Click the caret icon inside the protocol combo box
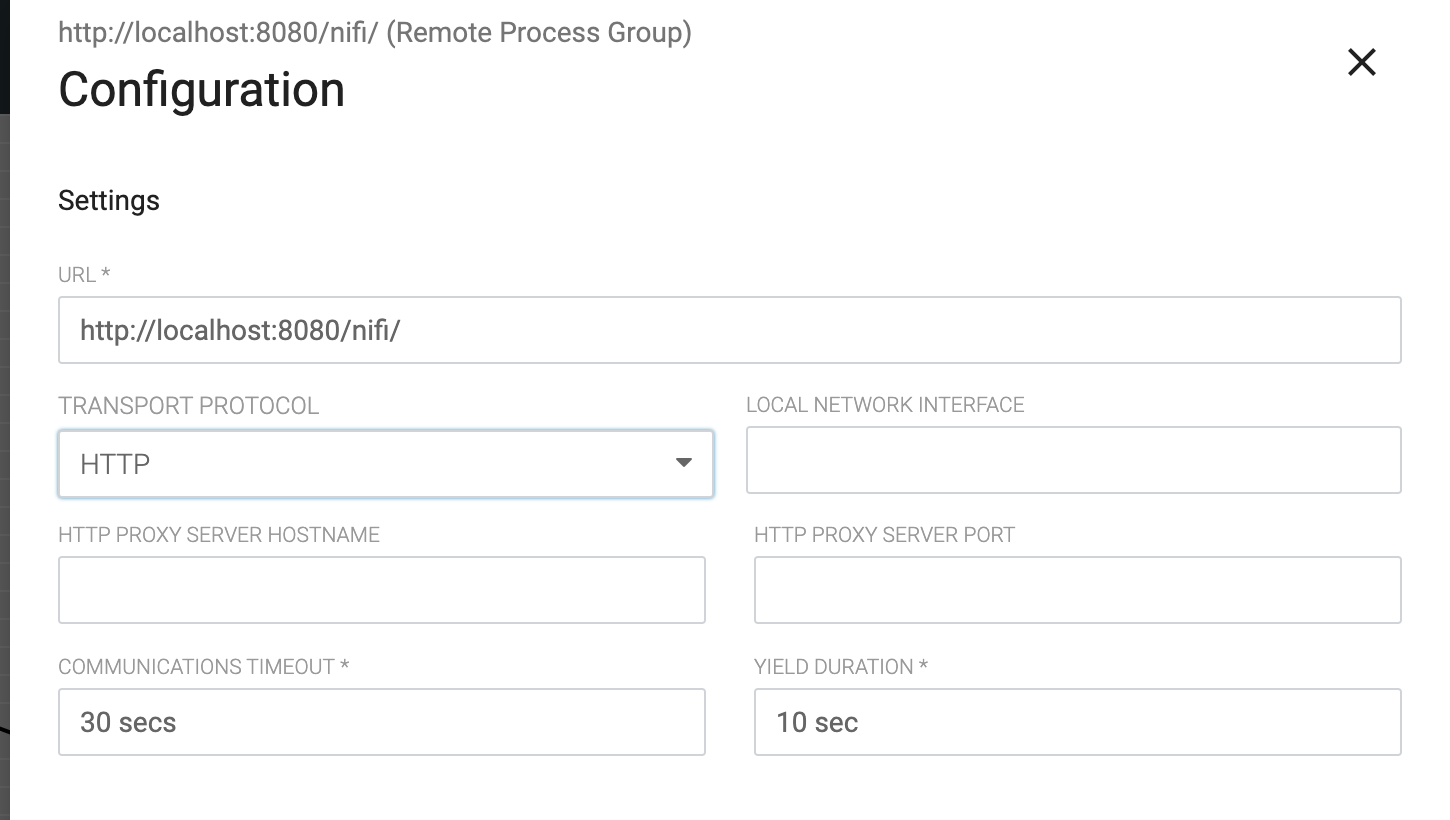 point(684,463)
